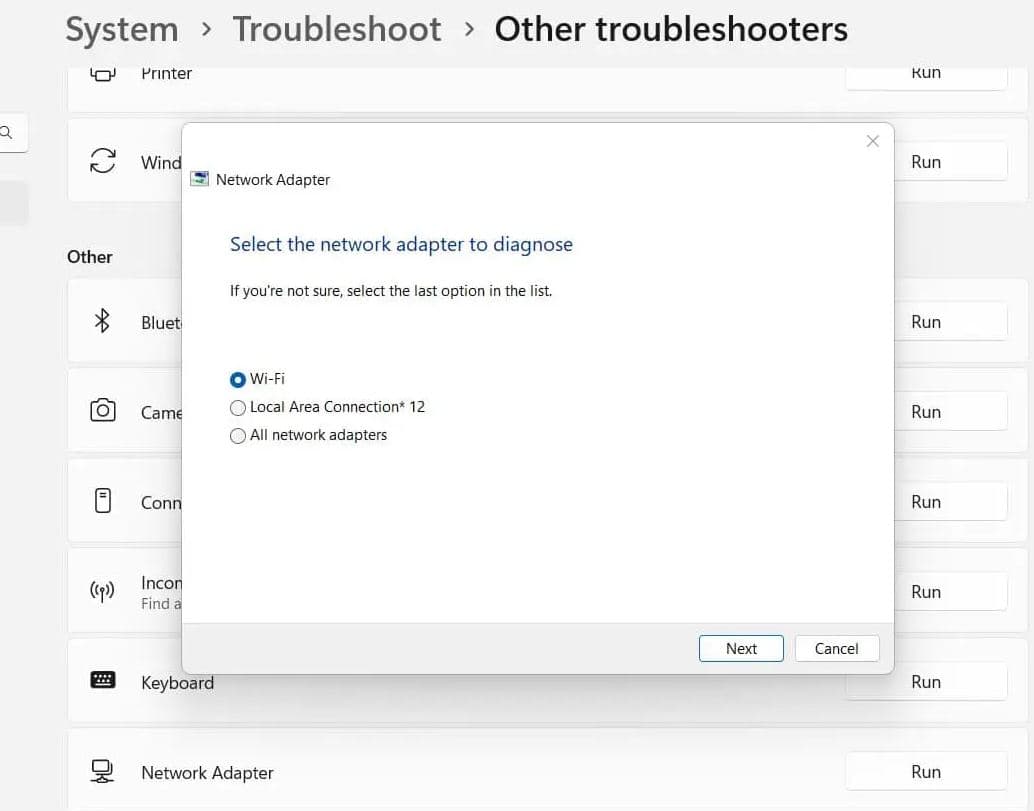Click the Network Adapter monitor icon

coord(102,771)
